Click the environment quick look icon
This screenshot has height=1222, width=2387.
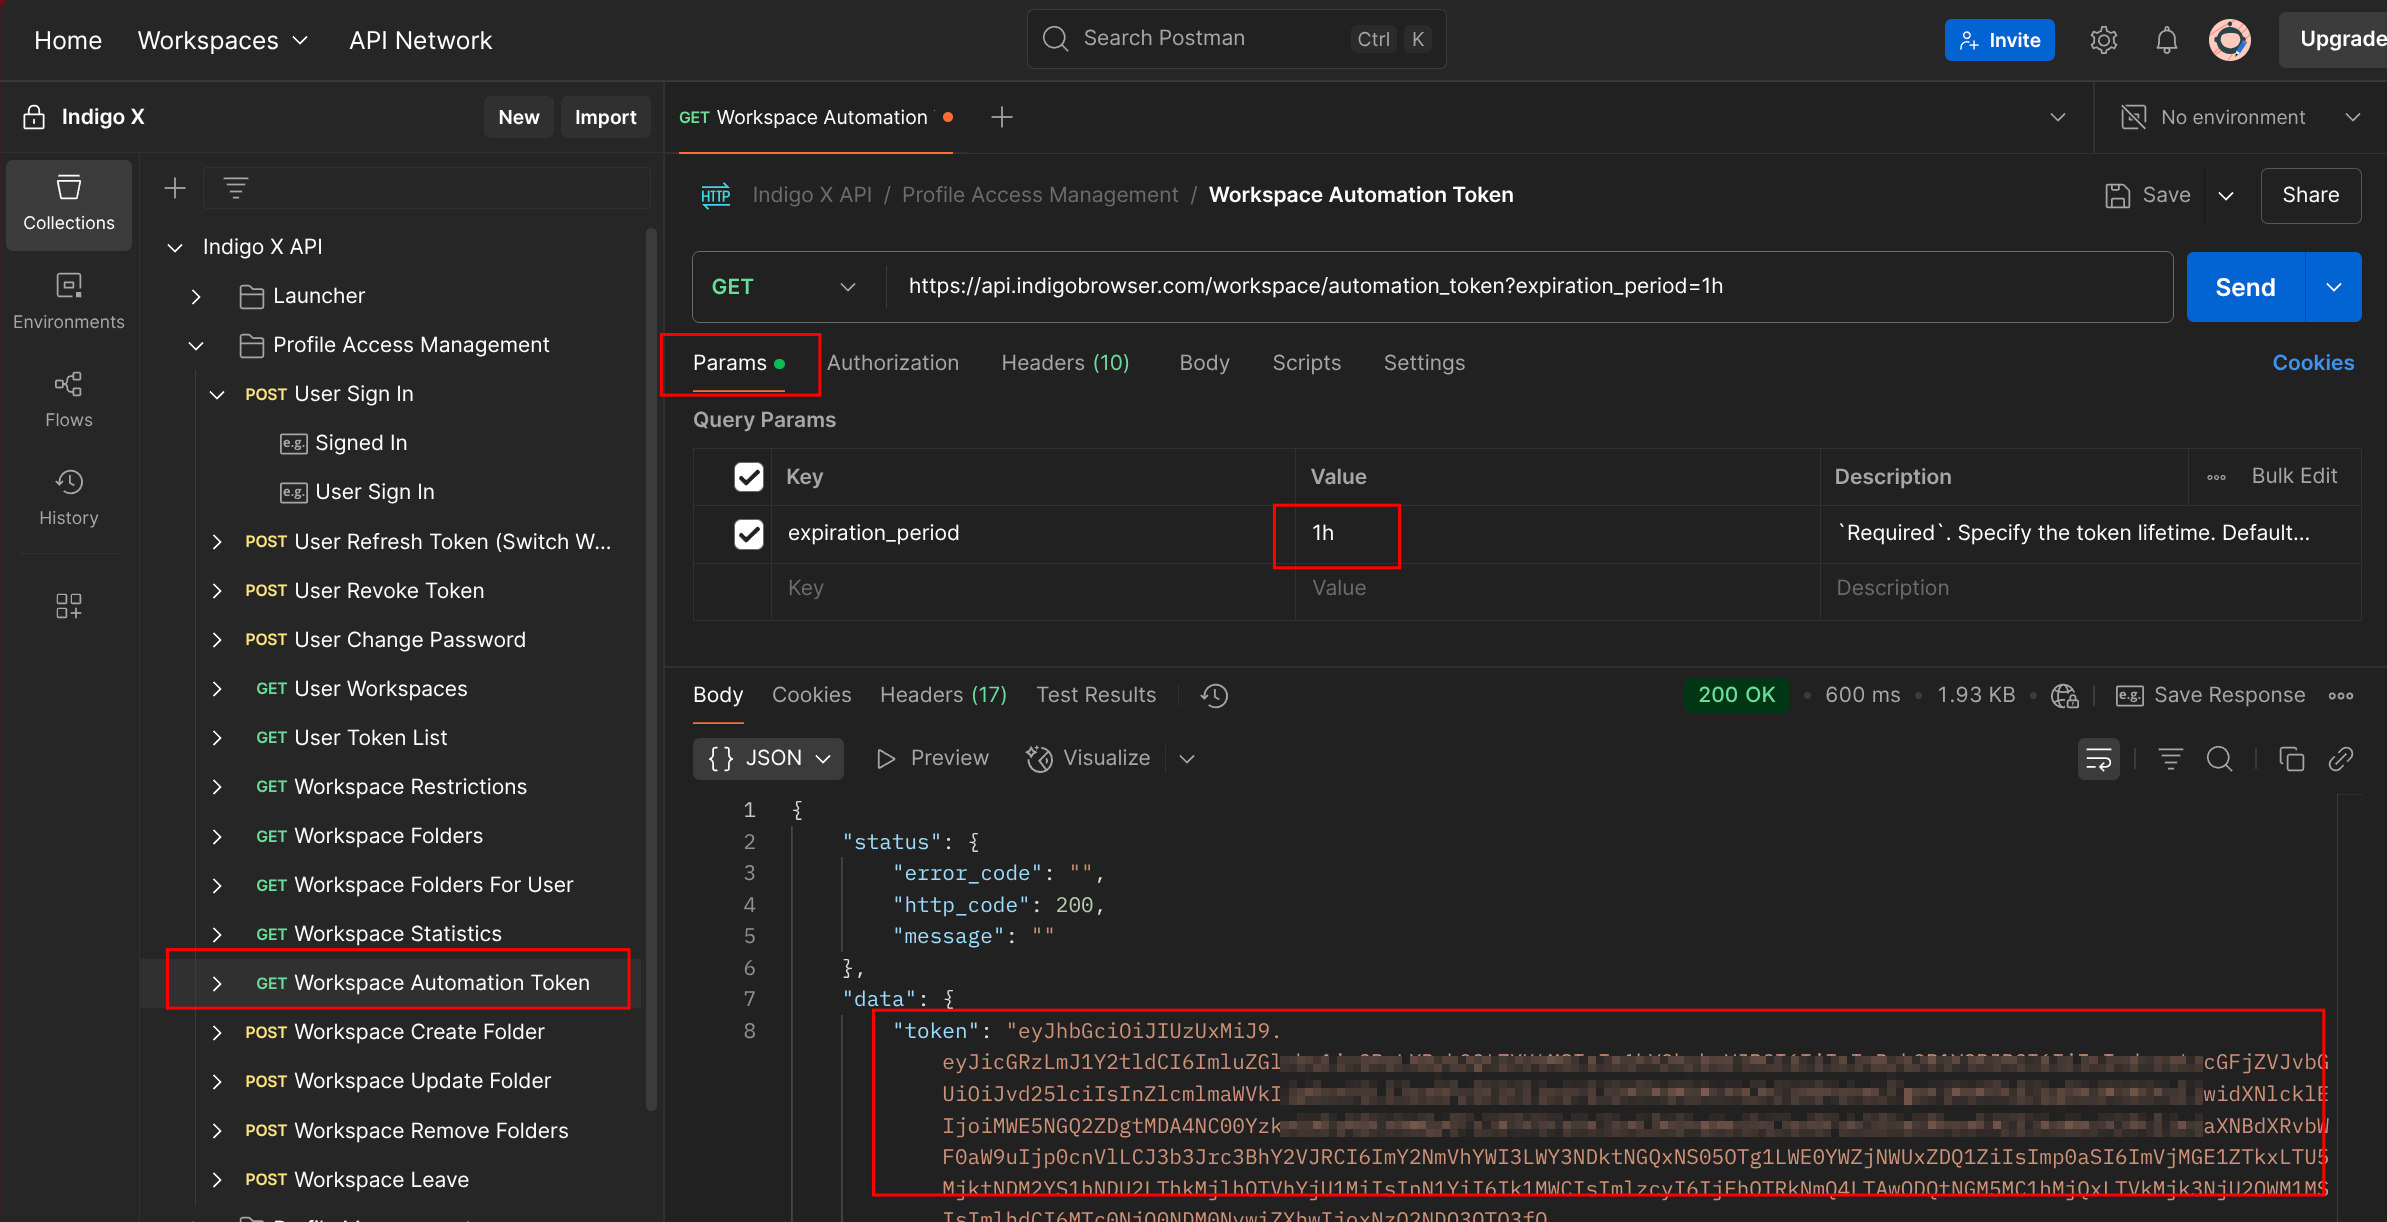[x=2133, y=117]
